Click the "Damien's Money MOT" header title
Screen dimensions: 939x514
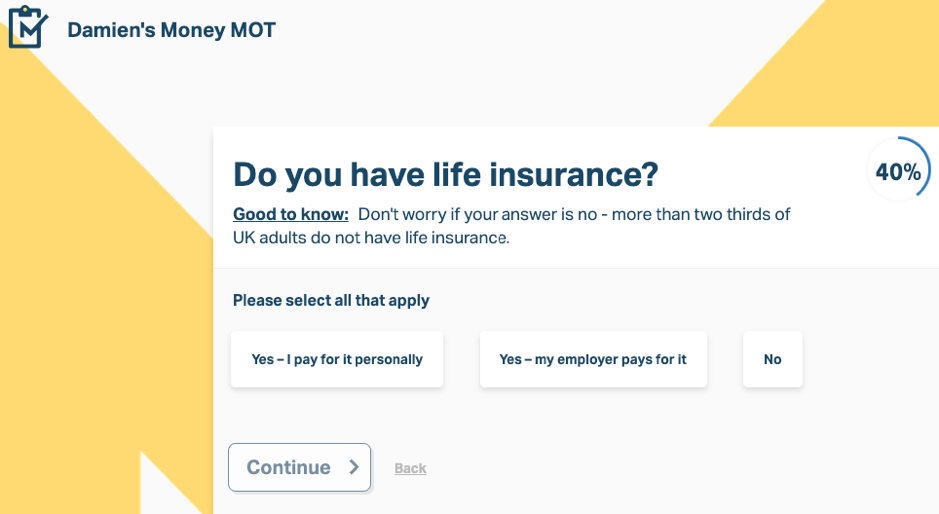pyautogui.click(x=171, y=30)
